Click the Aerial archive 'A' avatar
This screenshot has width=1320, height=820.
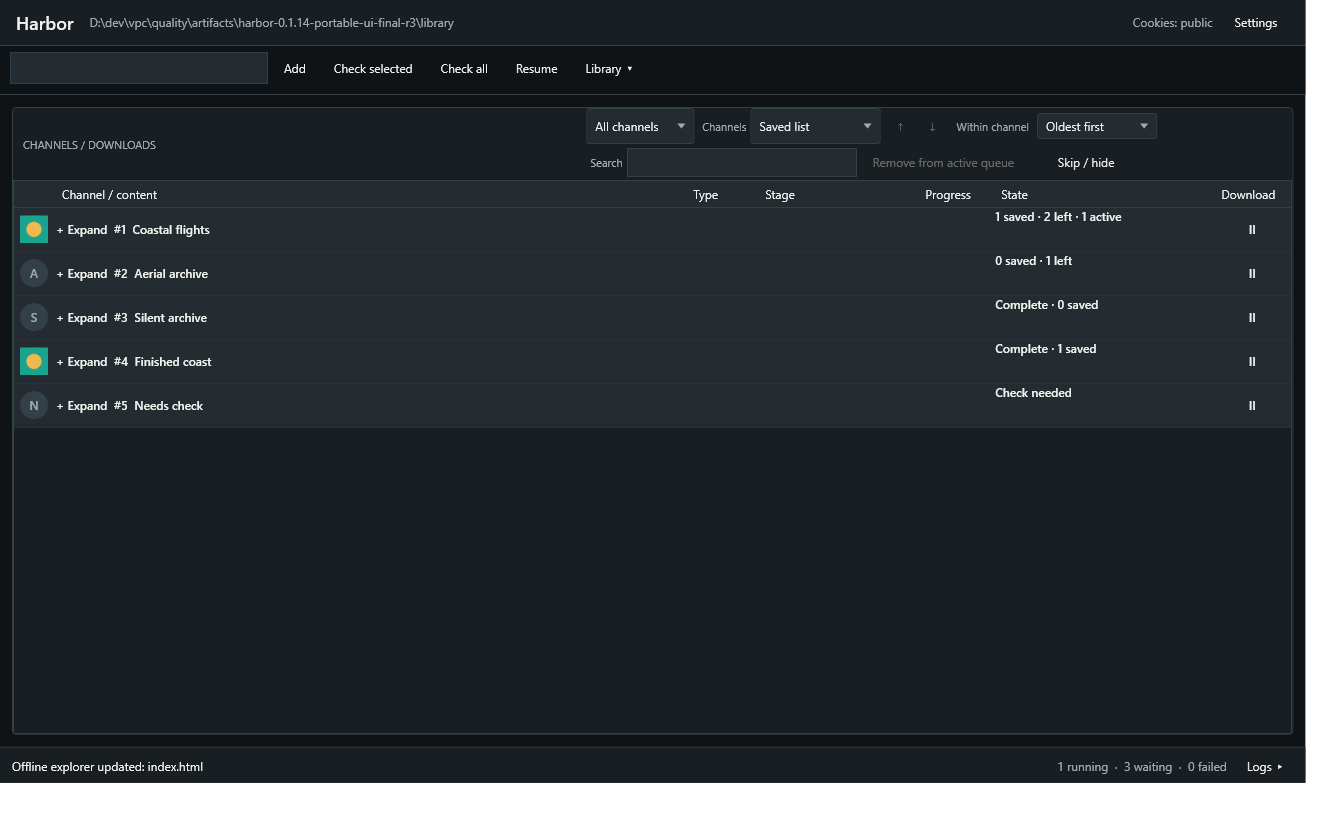point(34,274)
